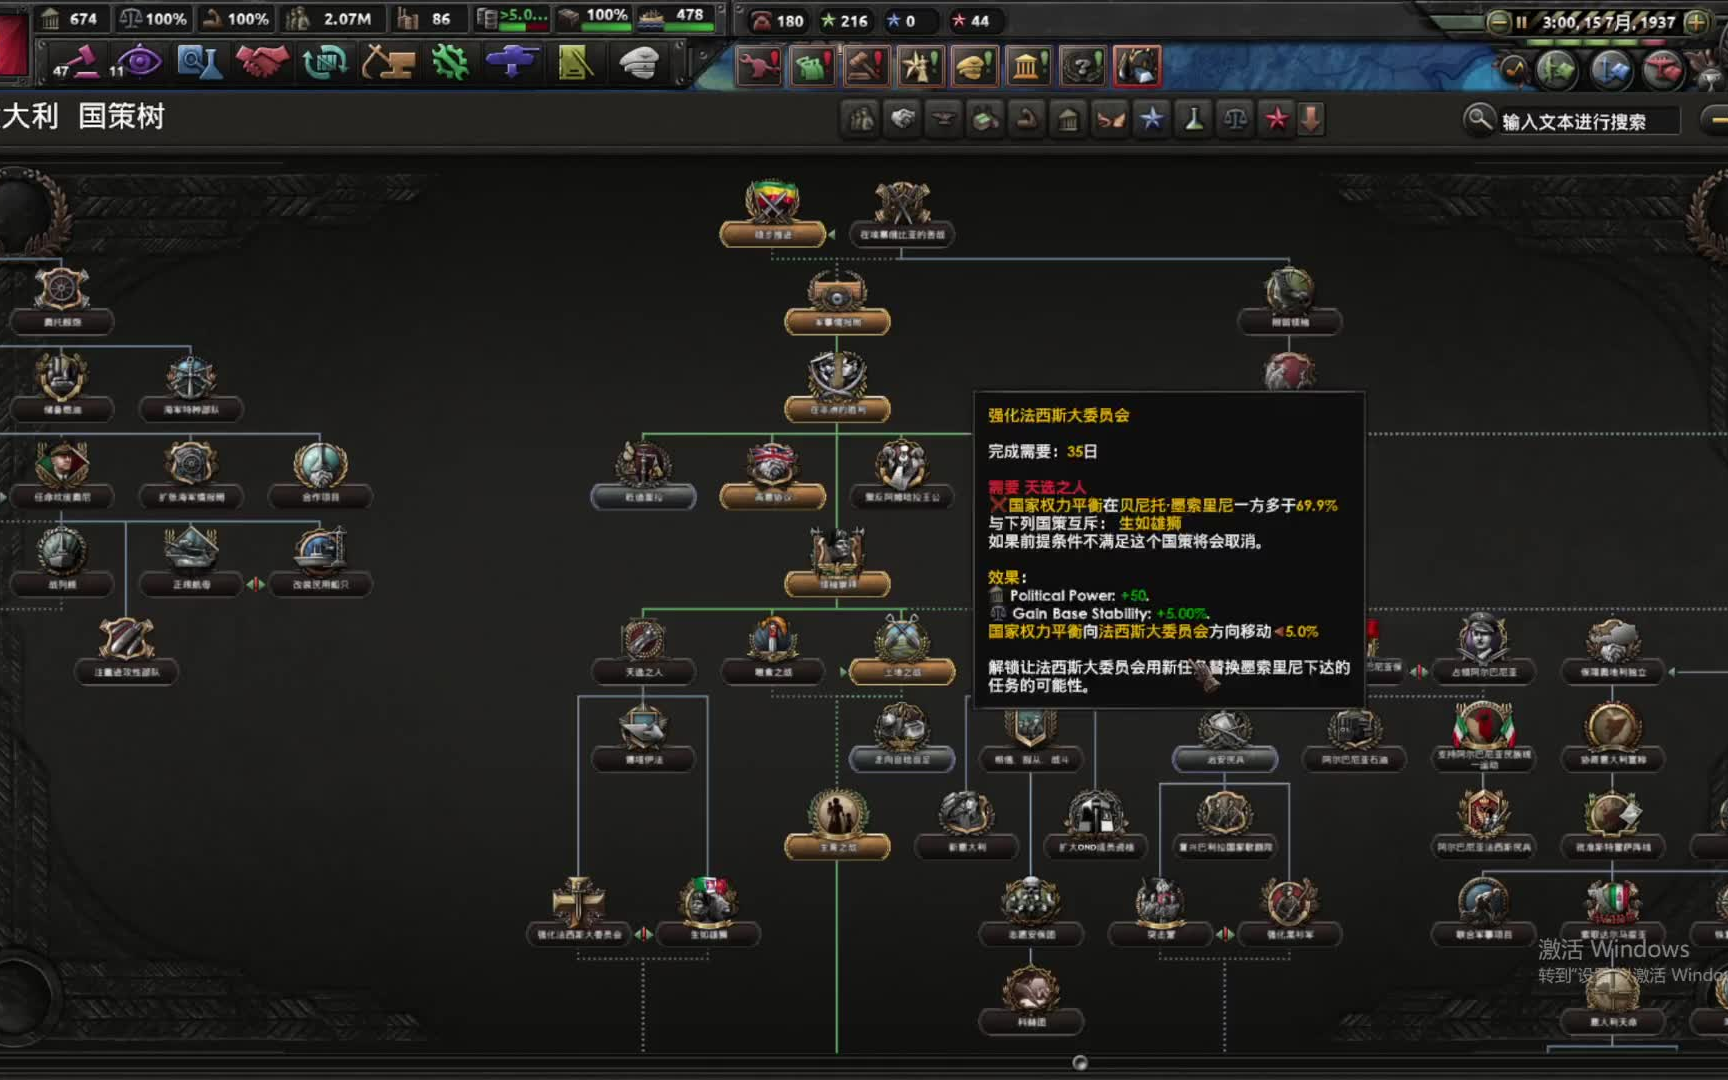The image size is (1728, 1080).
Task: Select the mother and child silhouette focus
Action: pyautogui.click(x=837, y=825)
